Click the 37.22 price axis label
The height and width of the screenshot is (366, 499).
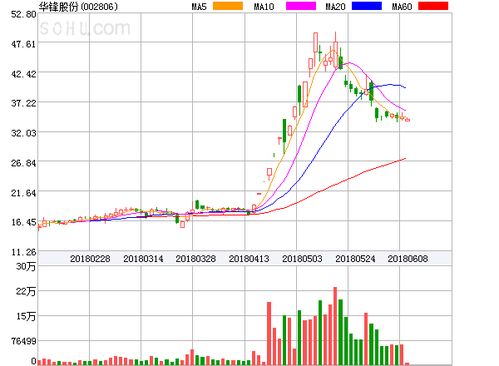pos(24,103)
